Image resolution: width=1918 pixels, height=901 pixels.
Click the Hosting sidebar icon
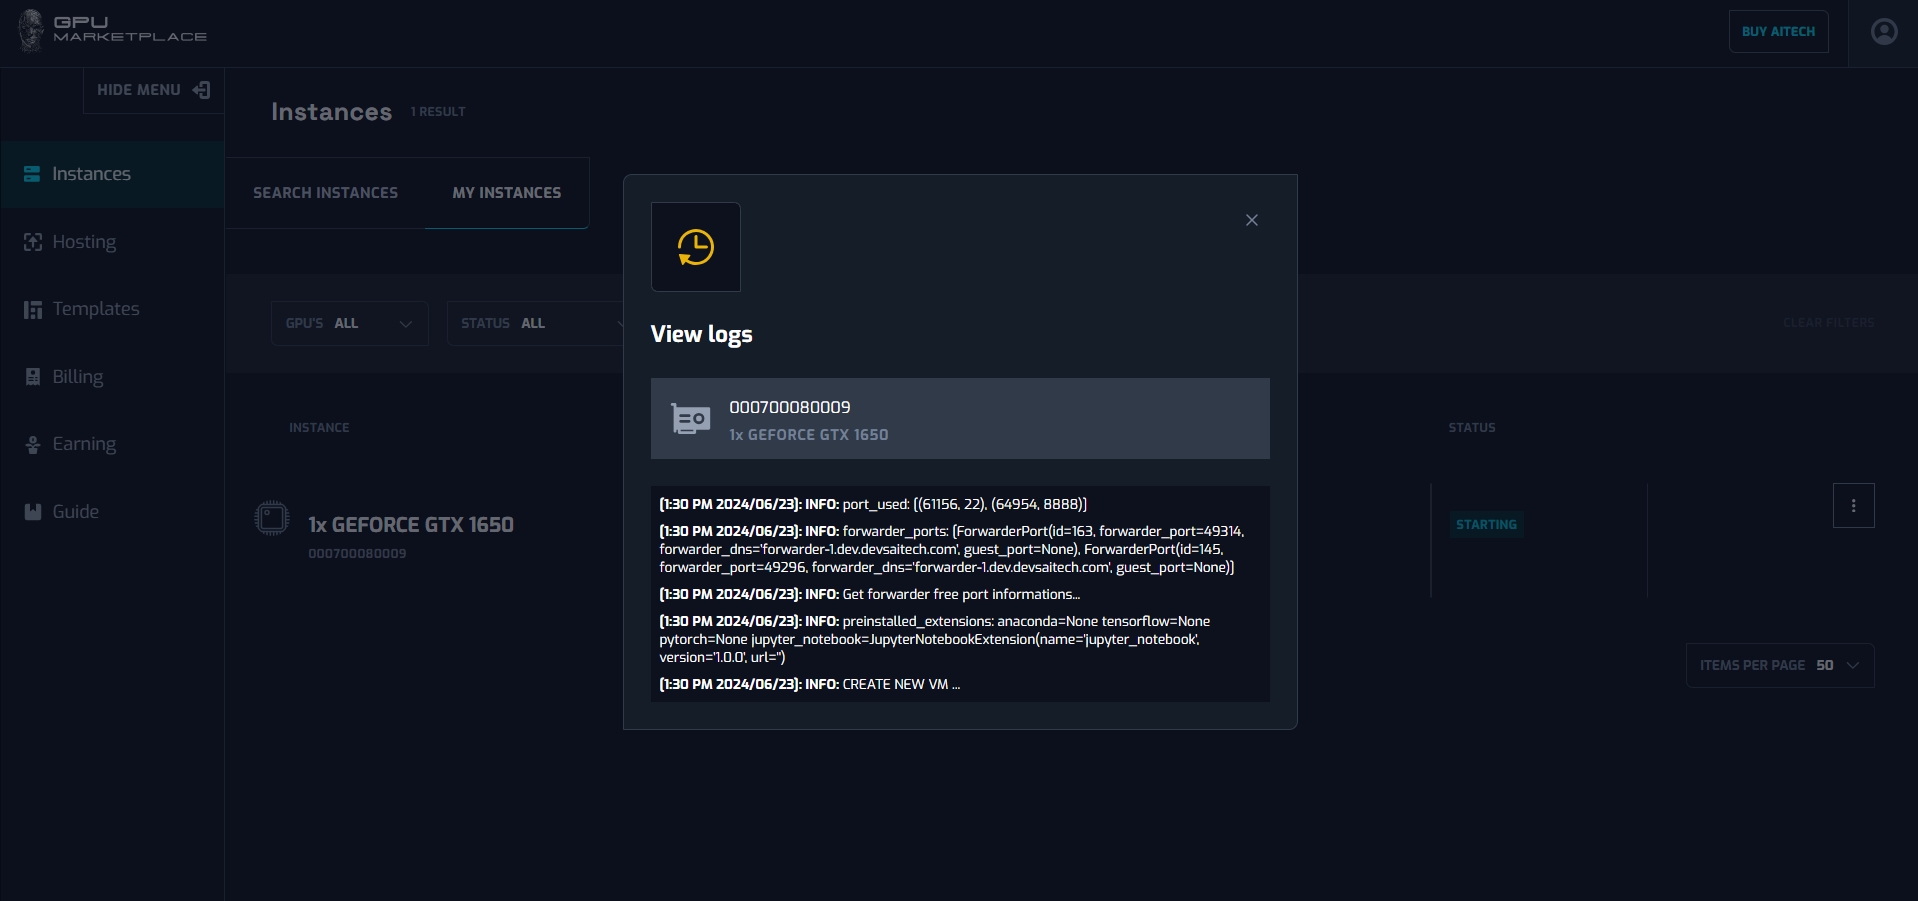32,242
